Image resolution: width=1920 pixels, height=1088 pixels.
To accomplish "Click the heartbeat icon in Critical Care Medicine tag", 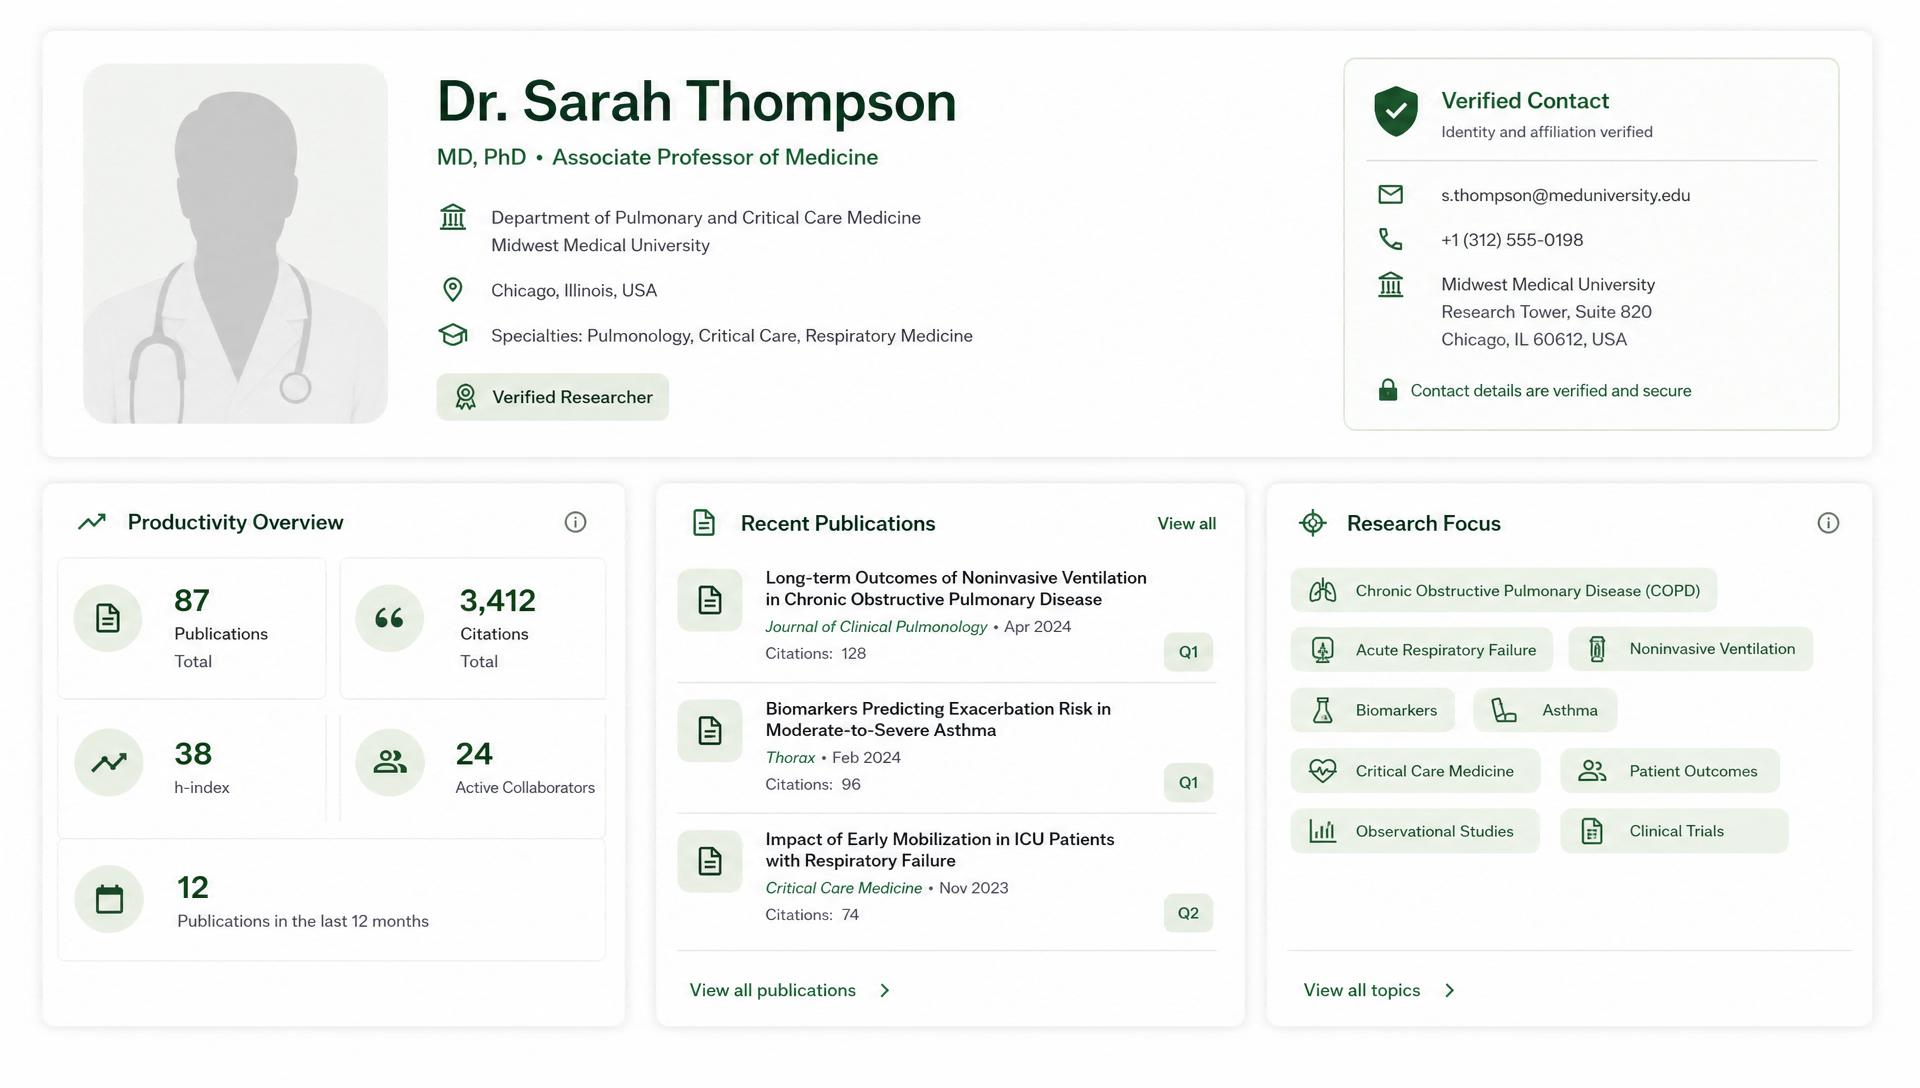I will (x=1323, y=771).
